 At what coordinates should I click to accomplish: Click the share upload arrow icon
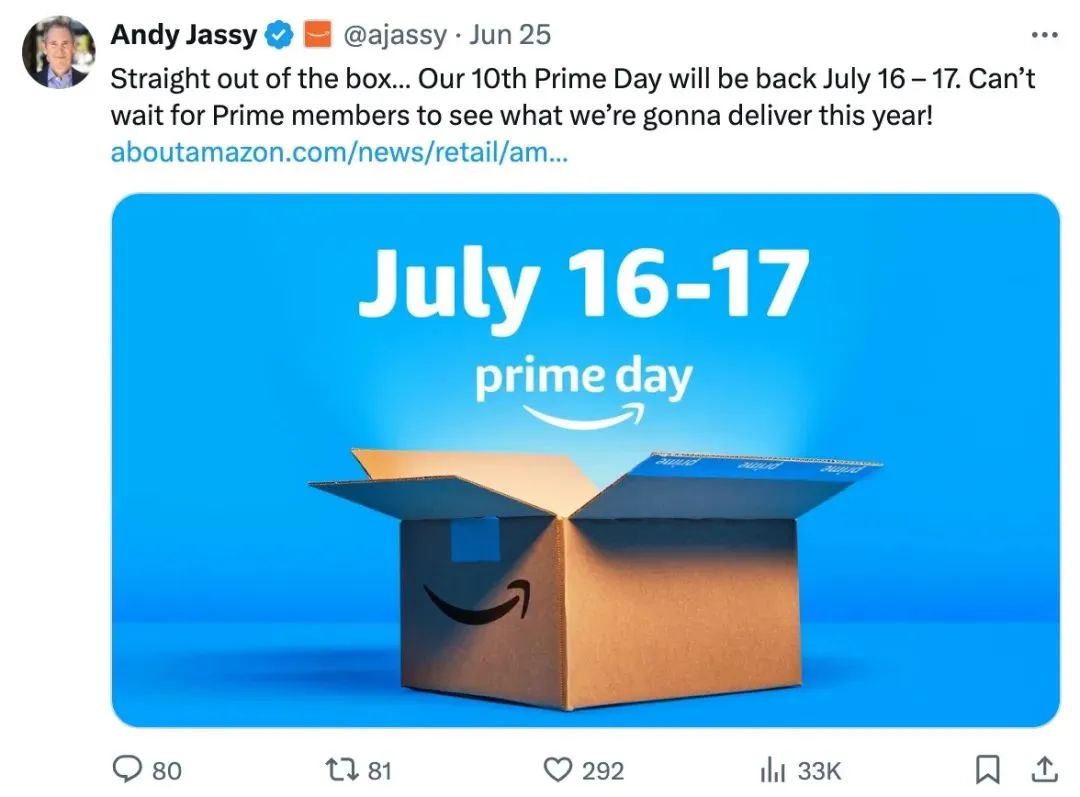tap(1044, 769)
